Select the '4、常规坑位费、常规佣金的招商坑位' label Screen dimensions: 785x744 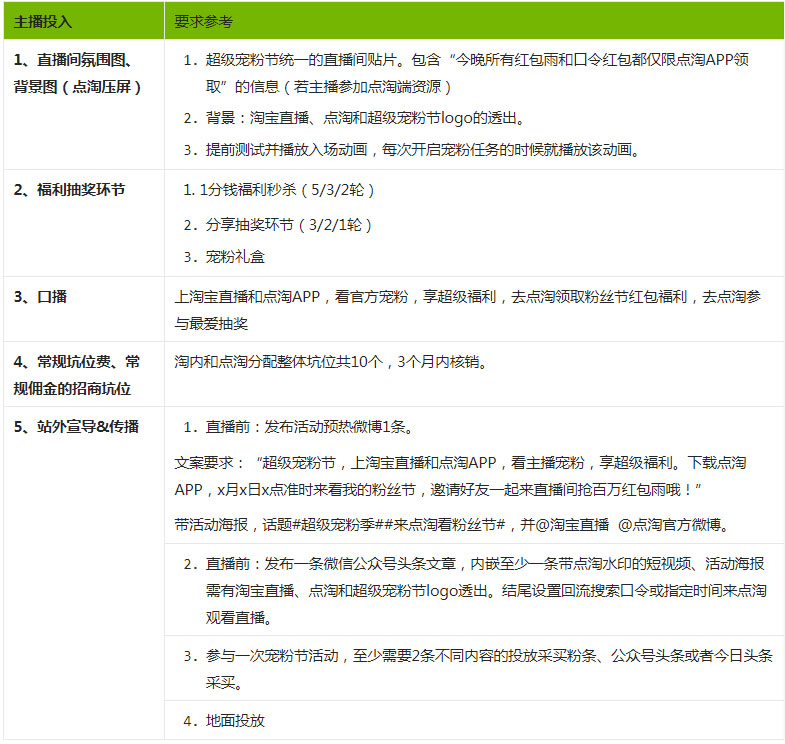point(77,375)
